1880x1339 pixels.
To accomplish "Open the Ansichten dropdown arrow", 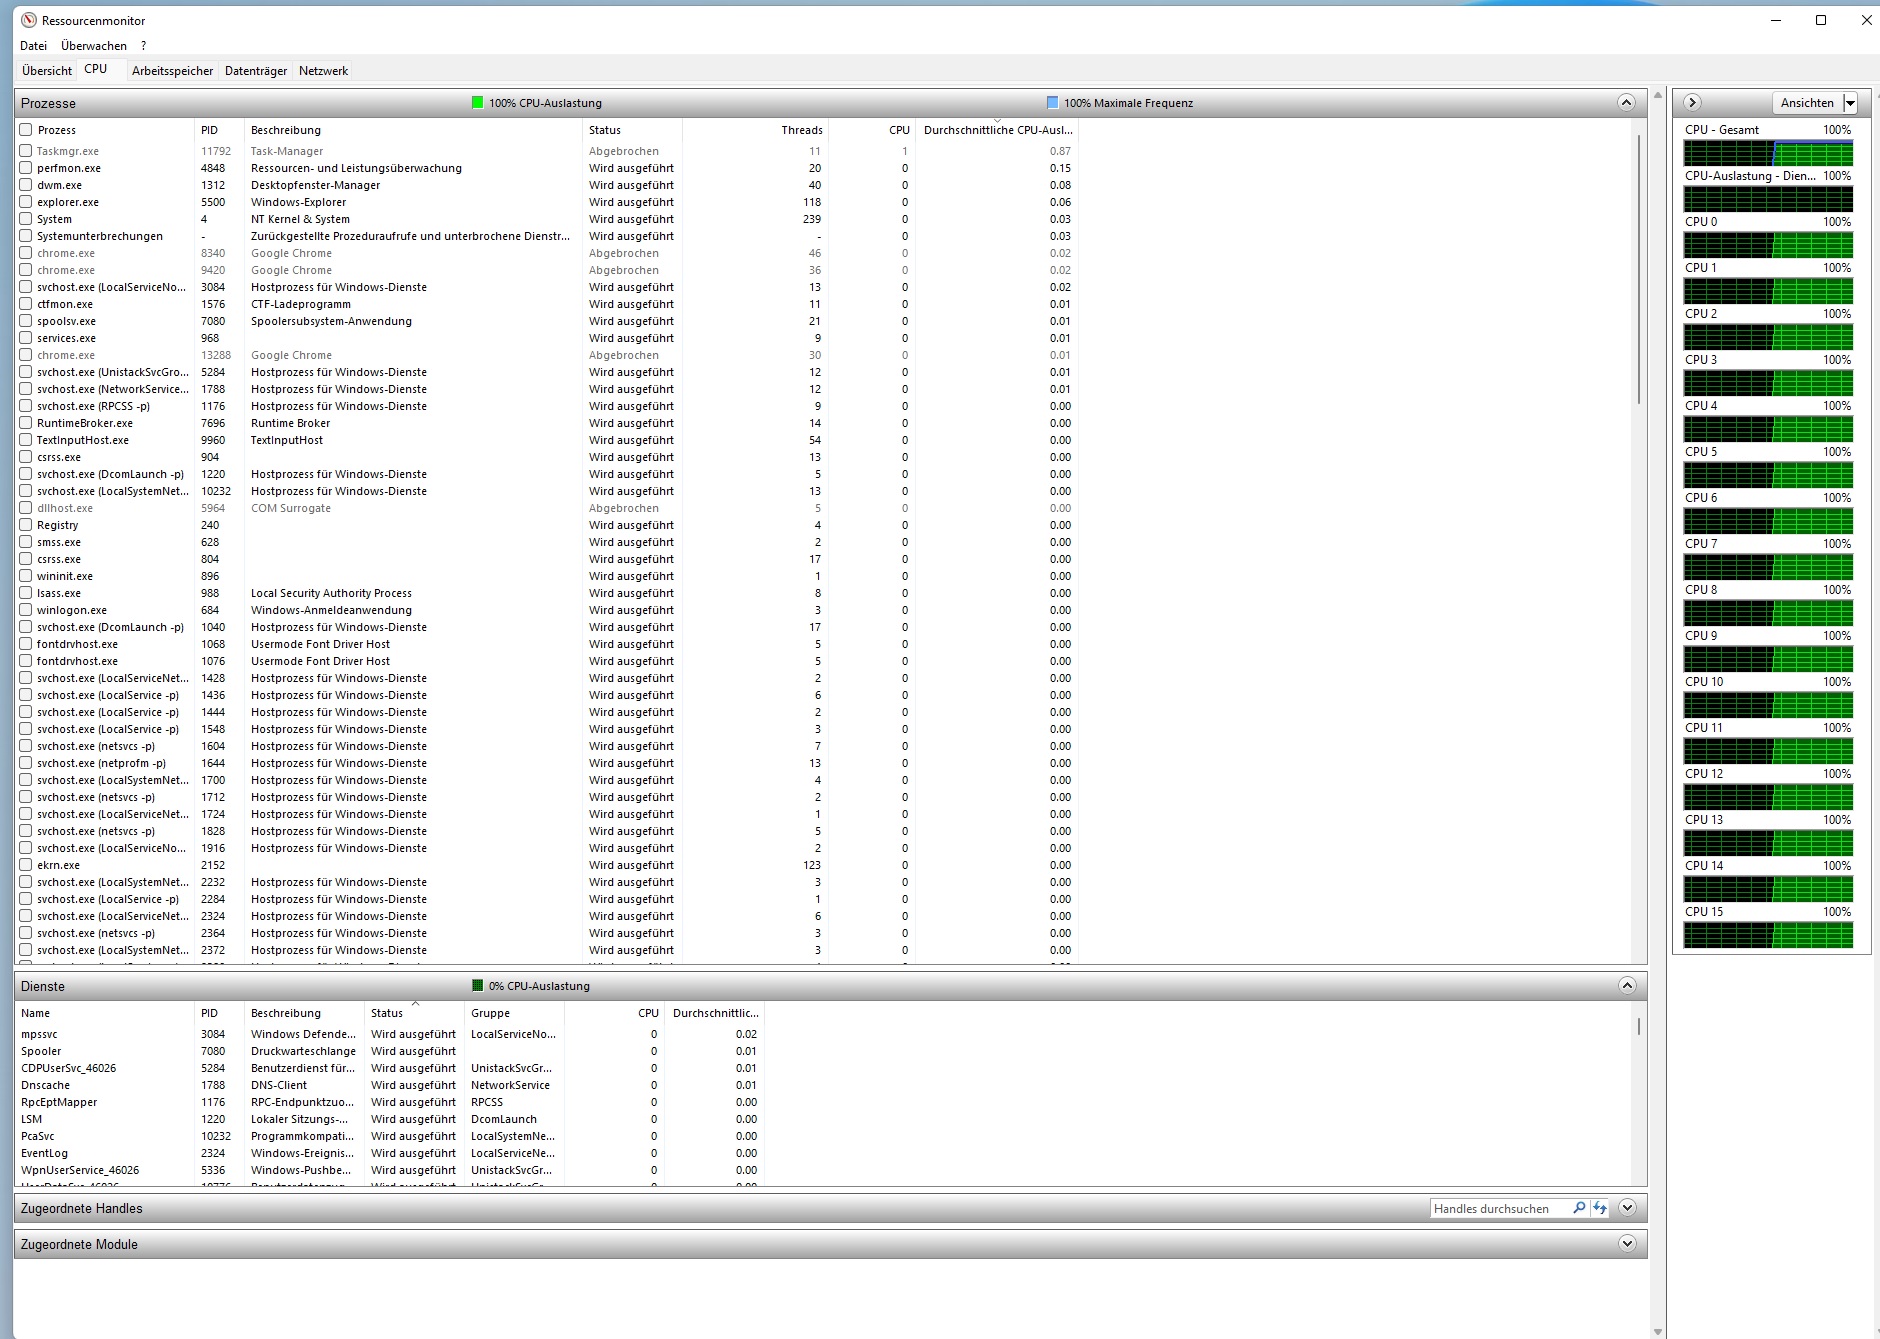I will pyautogui.click(x=1850, y=103).
